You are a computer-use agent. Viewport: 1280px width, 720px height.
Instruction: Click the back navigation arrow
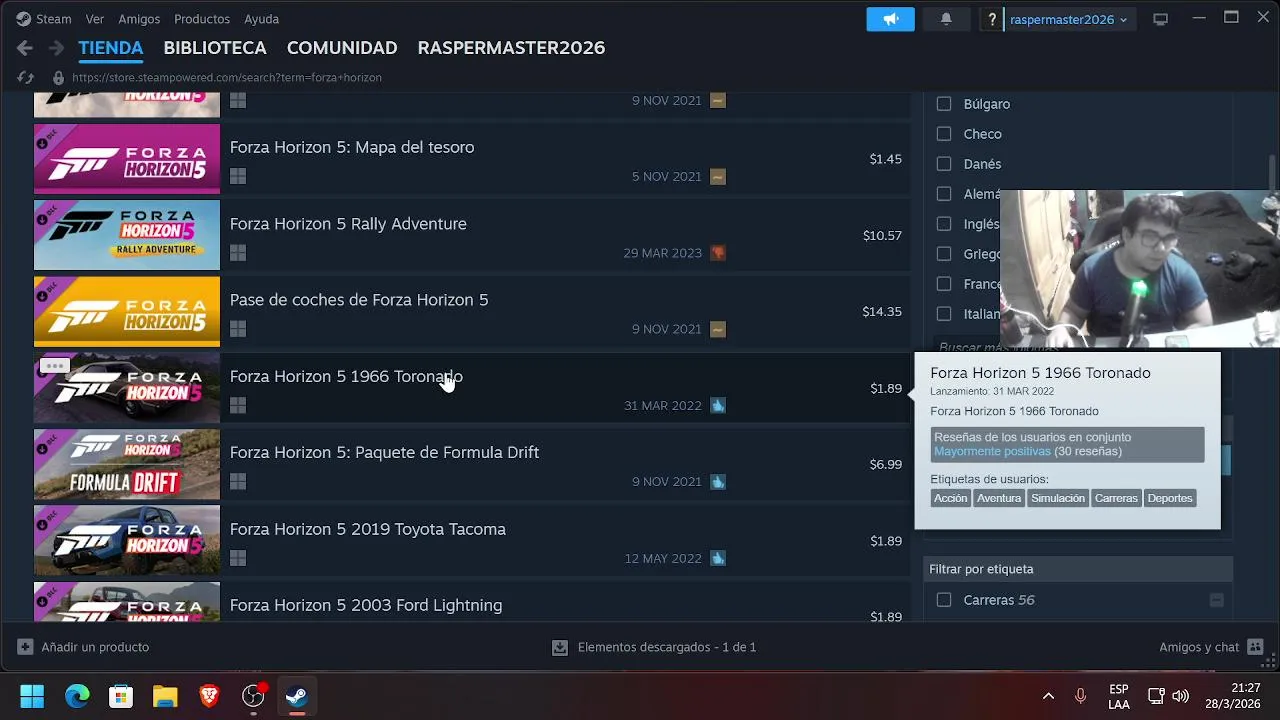click(25, 48)
